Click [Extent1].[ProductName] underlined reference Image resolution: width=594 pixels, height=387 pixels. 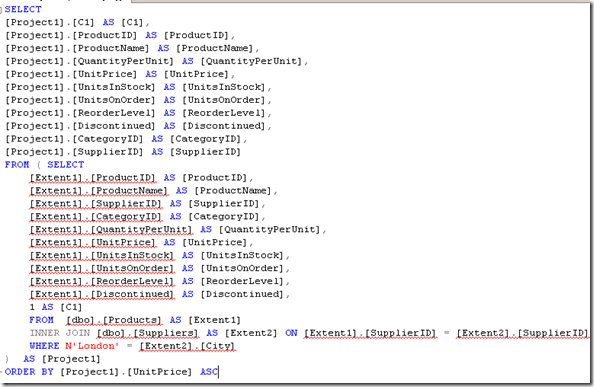coord(98,191)
